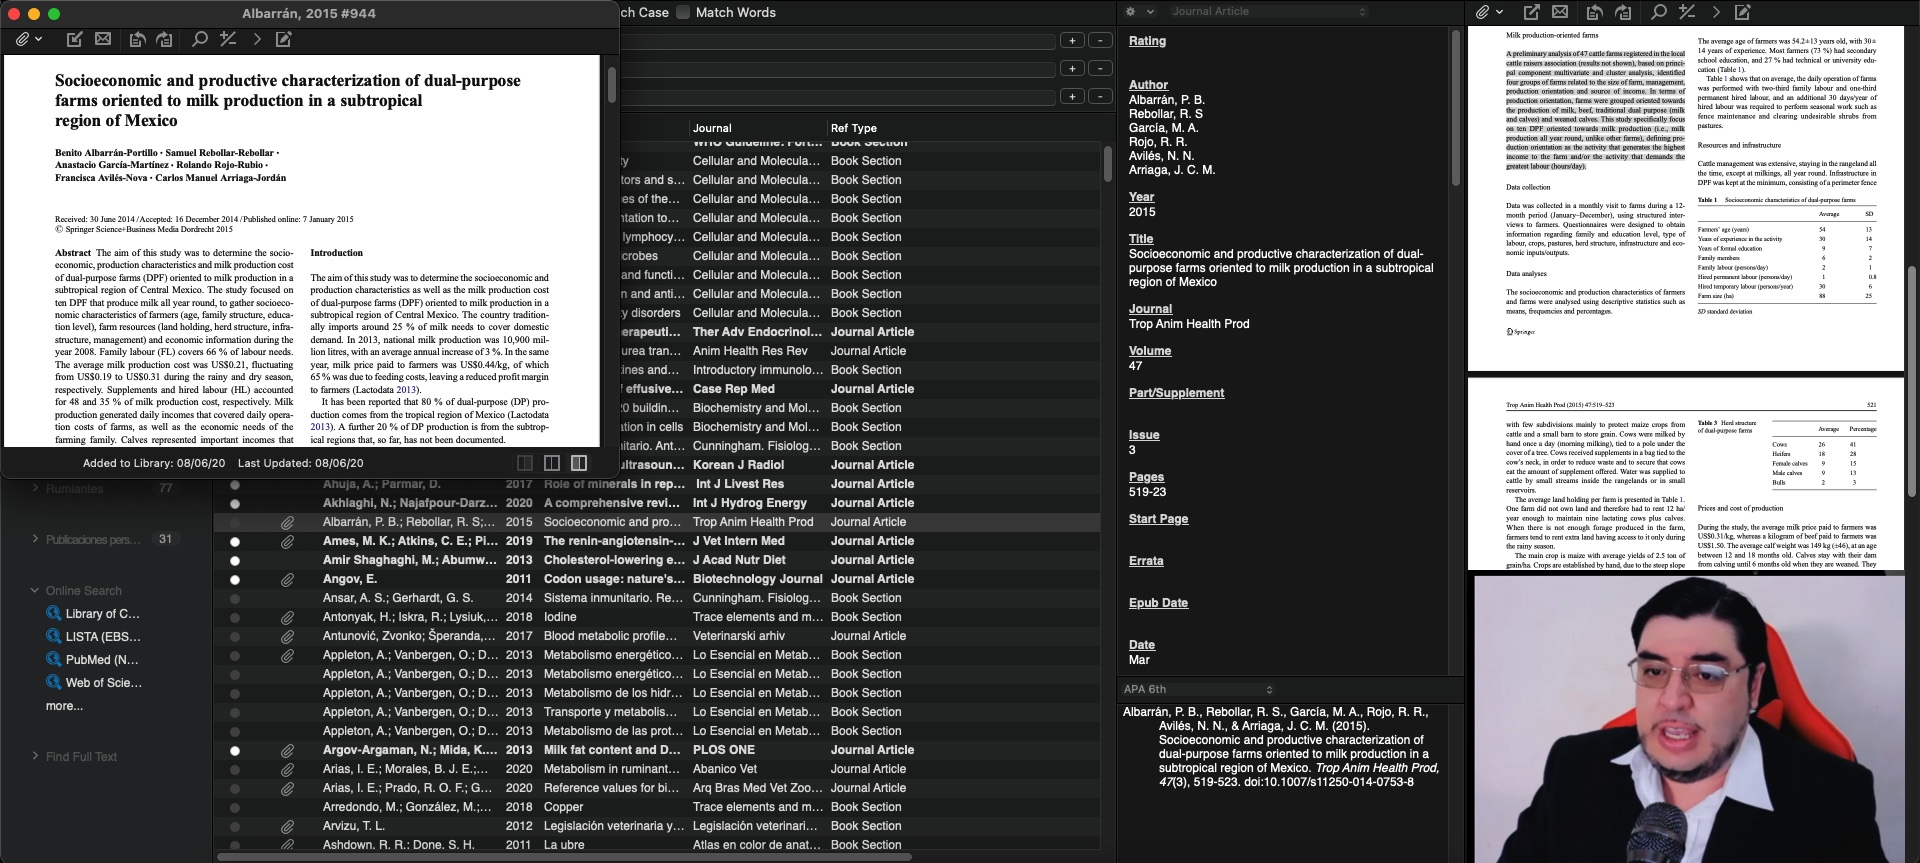Image resolution: width=1920 pixels, height=863 pixels.
Task: Select the Akhlaghi, N. 2020 reference row
Action: pos(600,503)
